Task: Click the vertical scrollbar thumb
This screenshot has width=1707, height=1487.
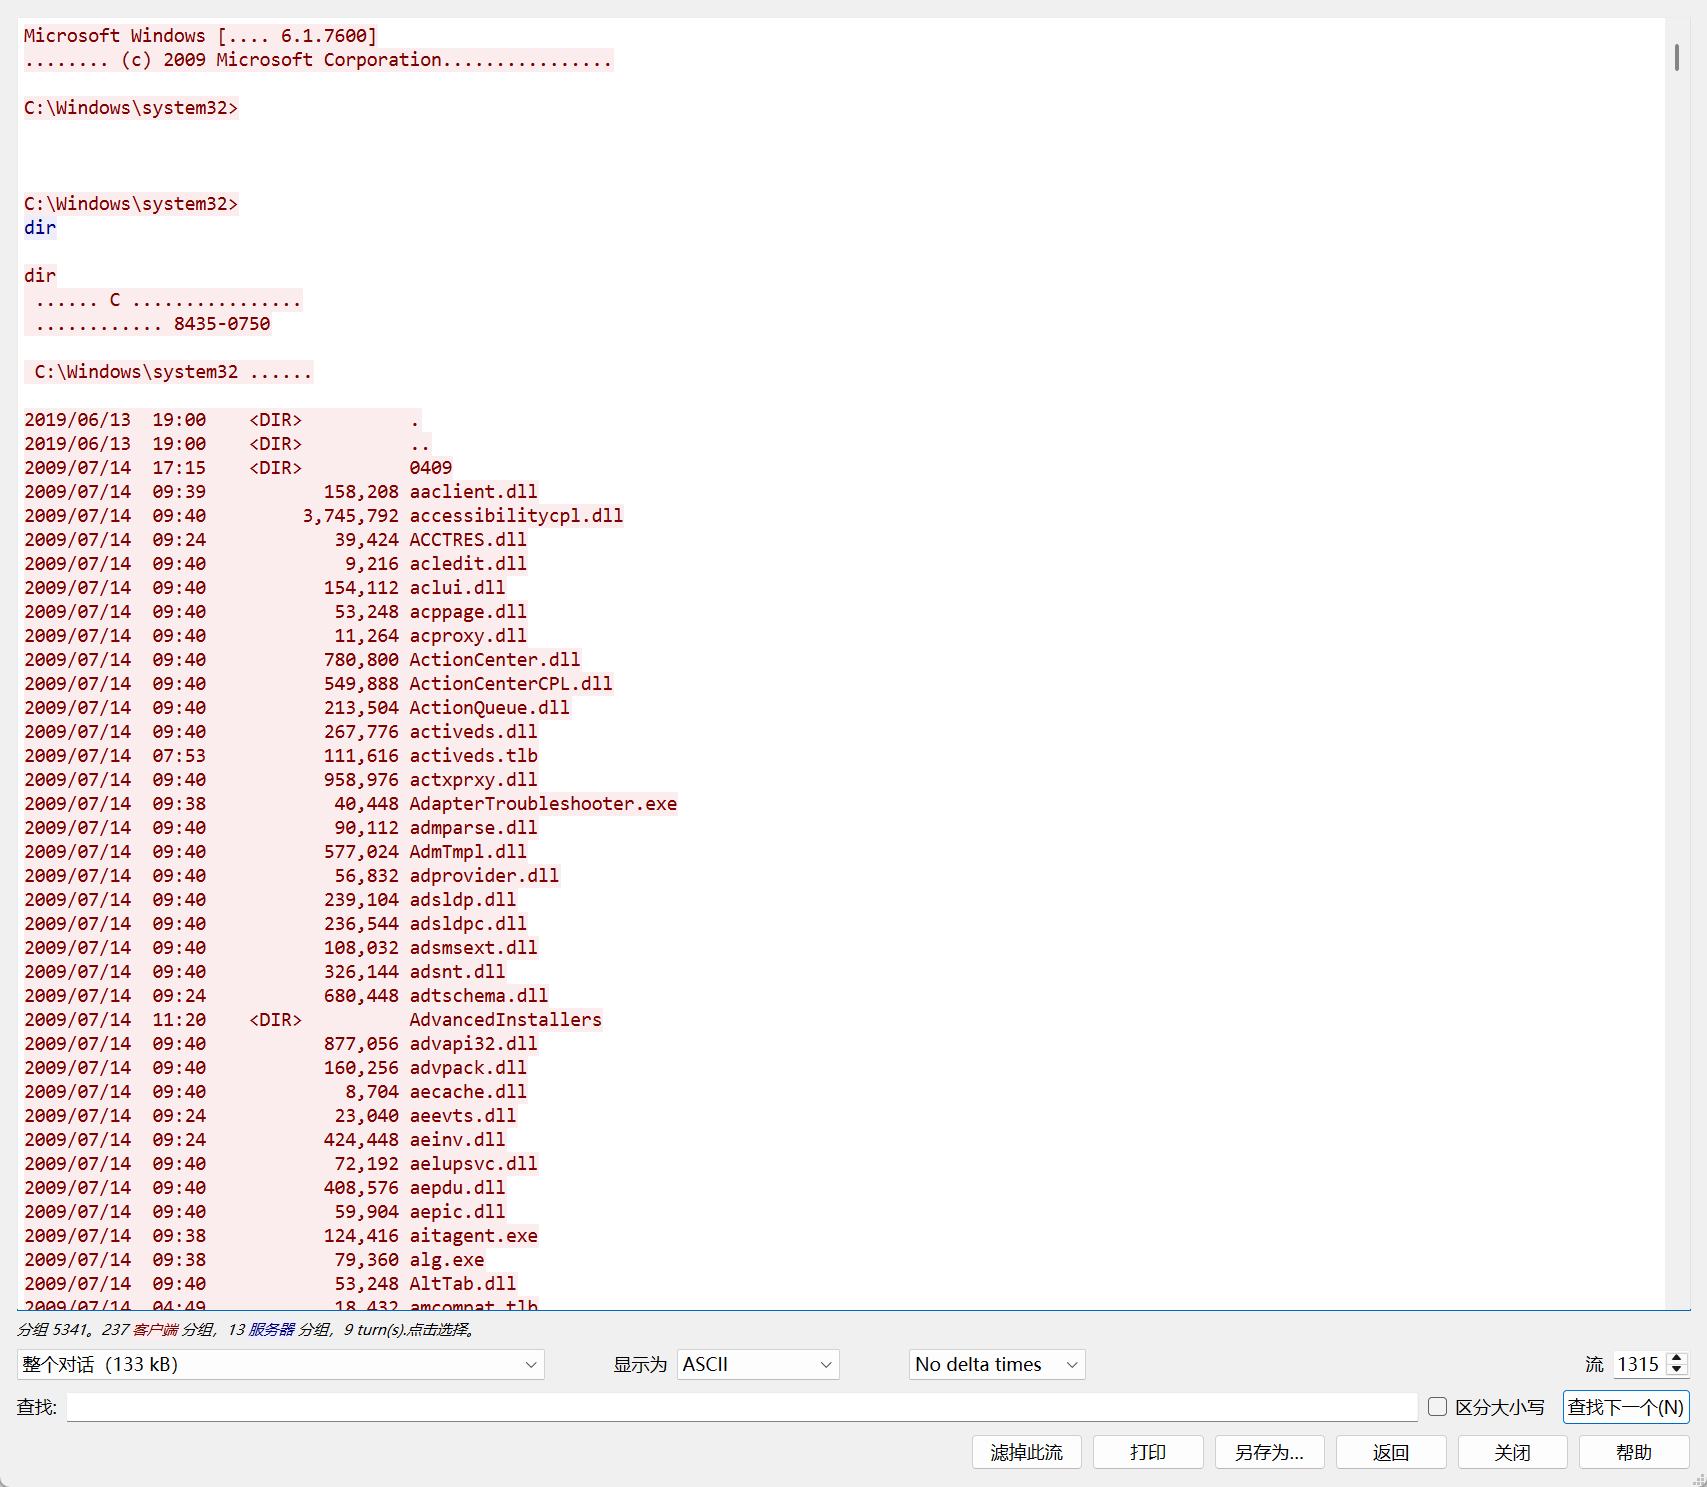Action: 1676,57
